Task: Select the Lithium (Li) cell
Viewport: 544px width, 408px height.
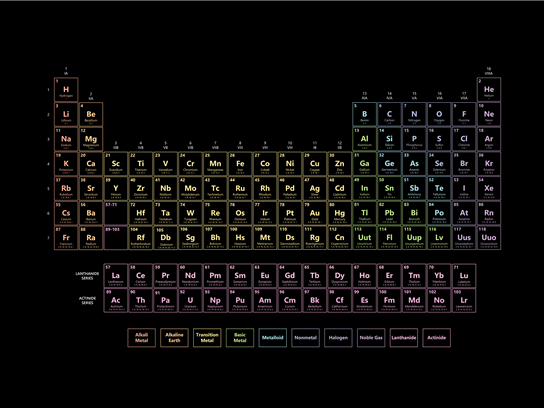Action: tap(66, 114)
